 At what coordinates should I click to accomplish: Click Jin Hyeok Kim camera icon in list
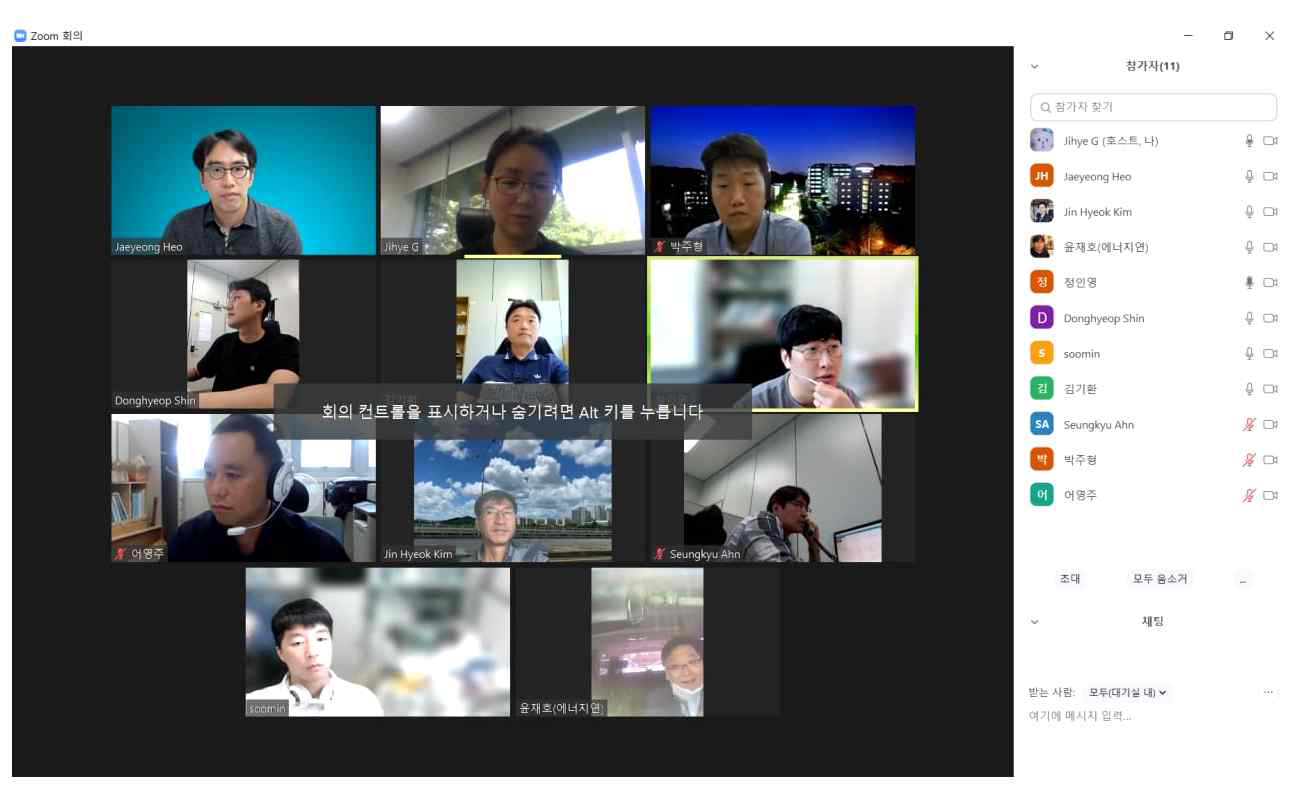[x=1271, y=212]
